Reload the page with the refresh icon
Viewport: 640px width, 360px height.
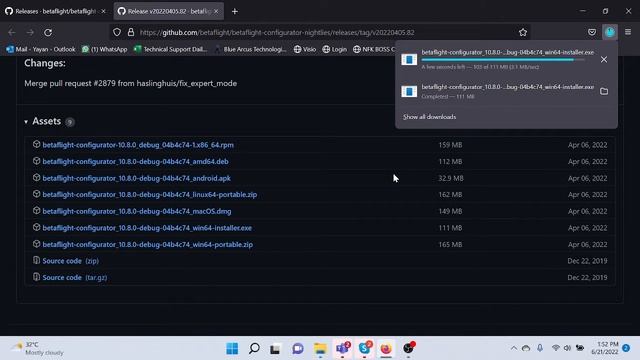point(48,32)
